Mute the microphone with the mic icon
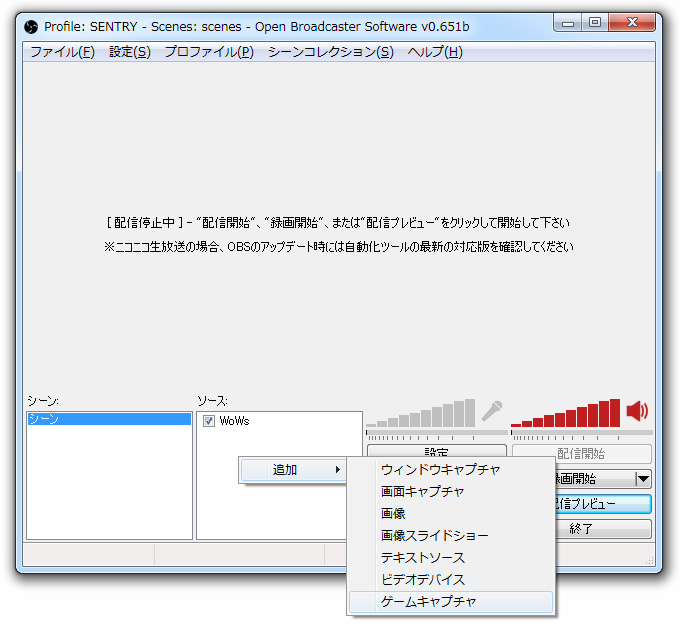689x632 pixels. click(492, 411)
